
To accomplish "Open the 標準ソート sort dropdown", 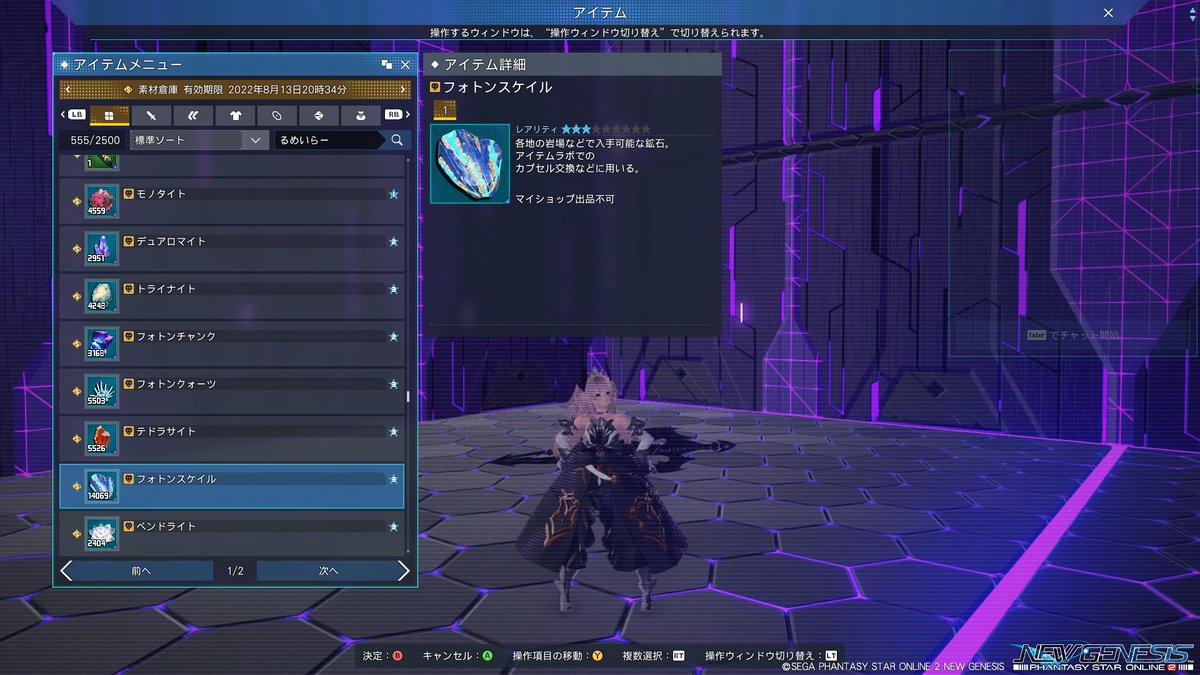I will (x=199, y=141).
